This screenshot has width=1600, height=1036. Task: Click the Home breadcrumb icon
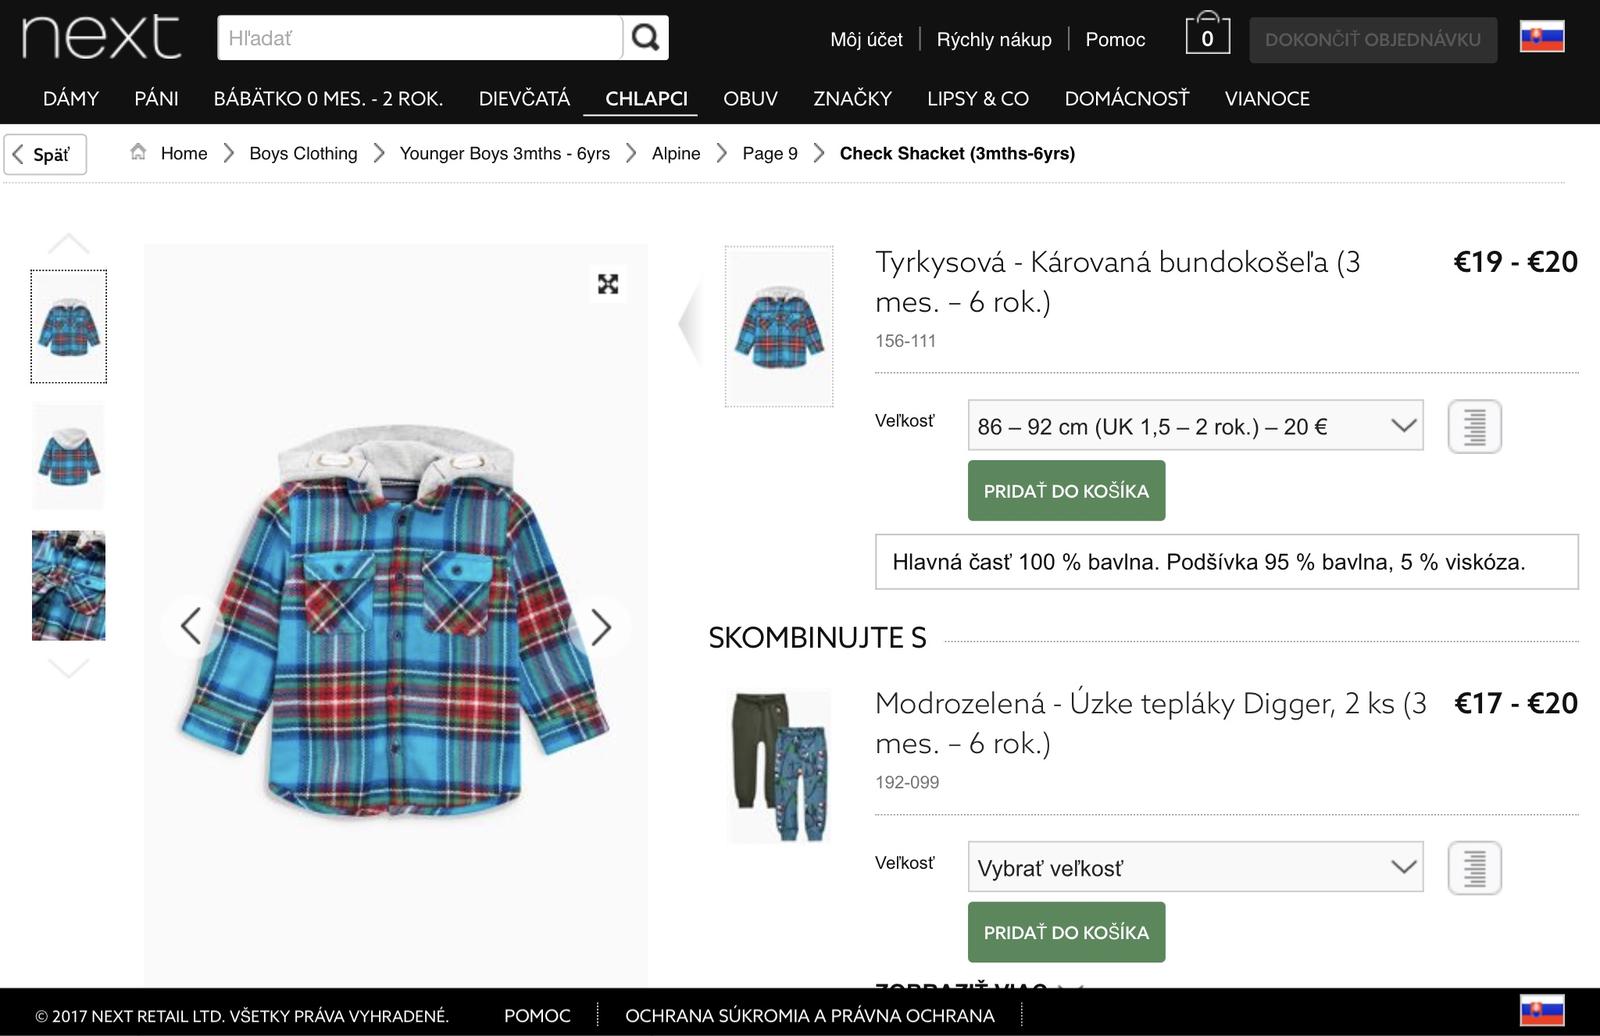coord(138,153)
